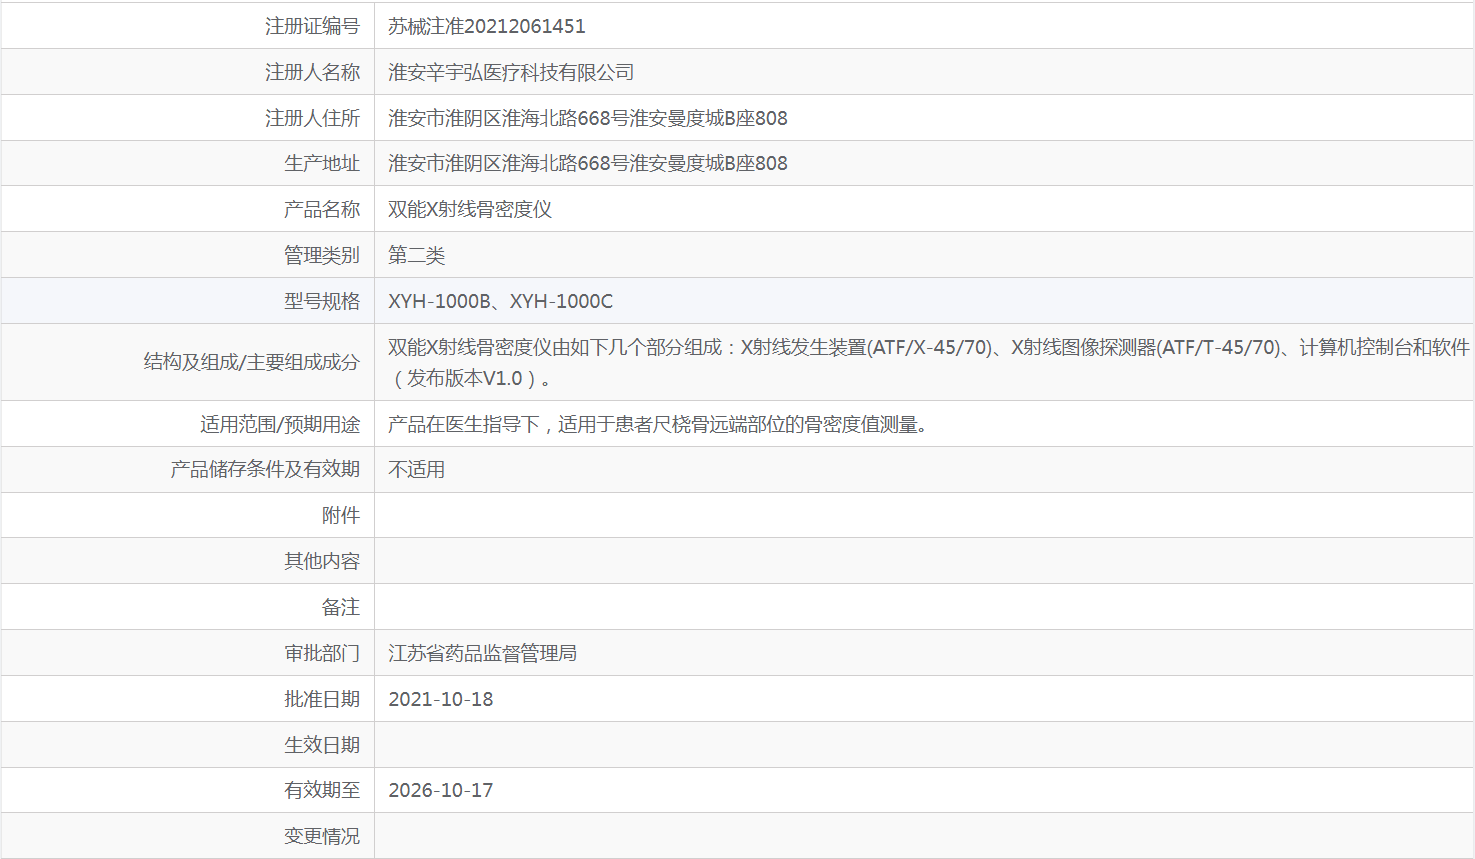Screen dimensions: 1475x859
Task: Select the address value in the 生产地址 row
Action: tap(588, 163)
